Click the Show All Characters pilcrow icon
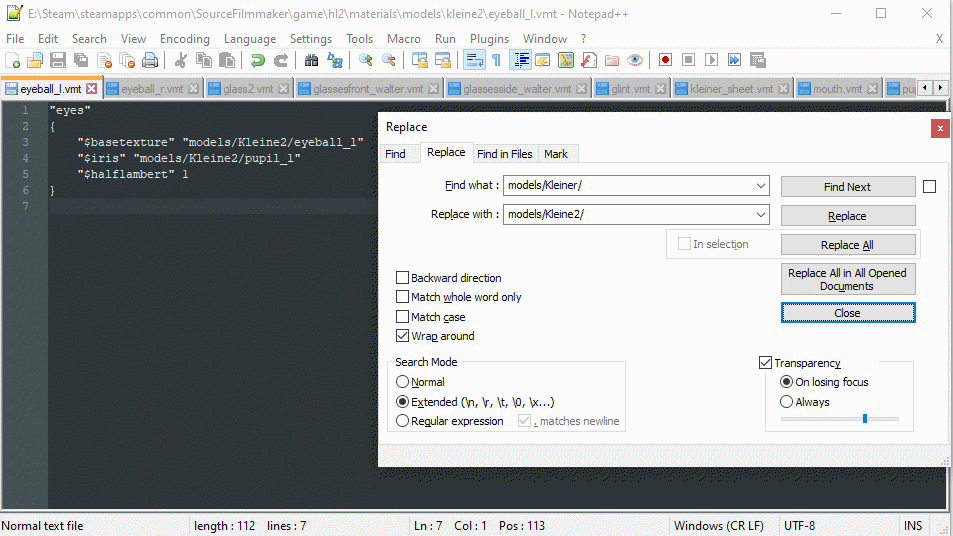The width and height of the screenshot is (953, 536). point(496,61)
